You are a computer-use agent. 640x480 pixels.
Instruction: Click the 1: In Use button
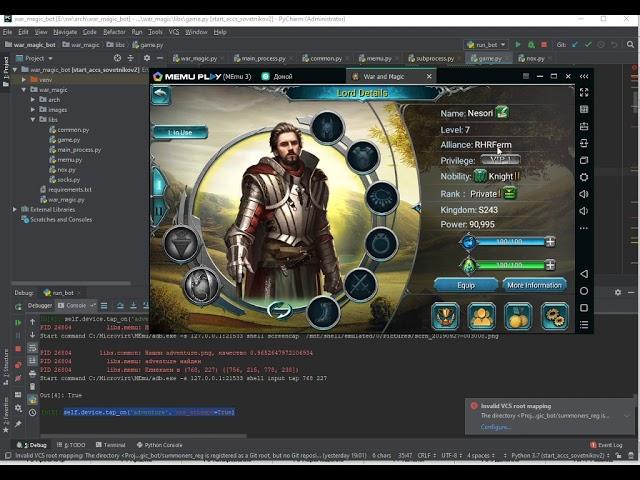coord(180,132)
